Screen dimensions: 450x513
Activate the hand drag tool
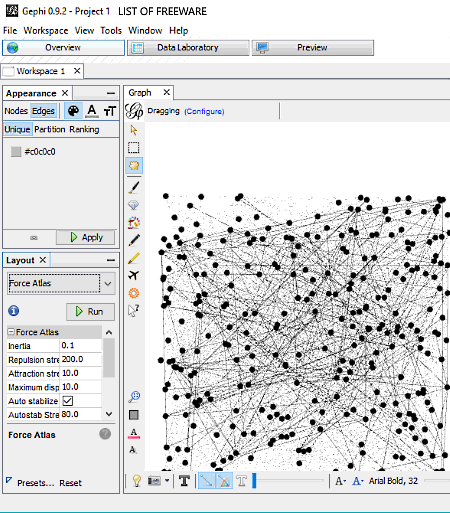point(134,165)
